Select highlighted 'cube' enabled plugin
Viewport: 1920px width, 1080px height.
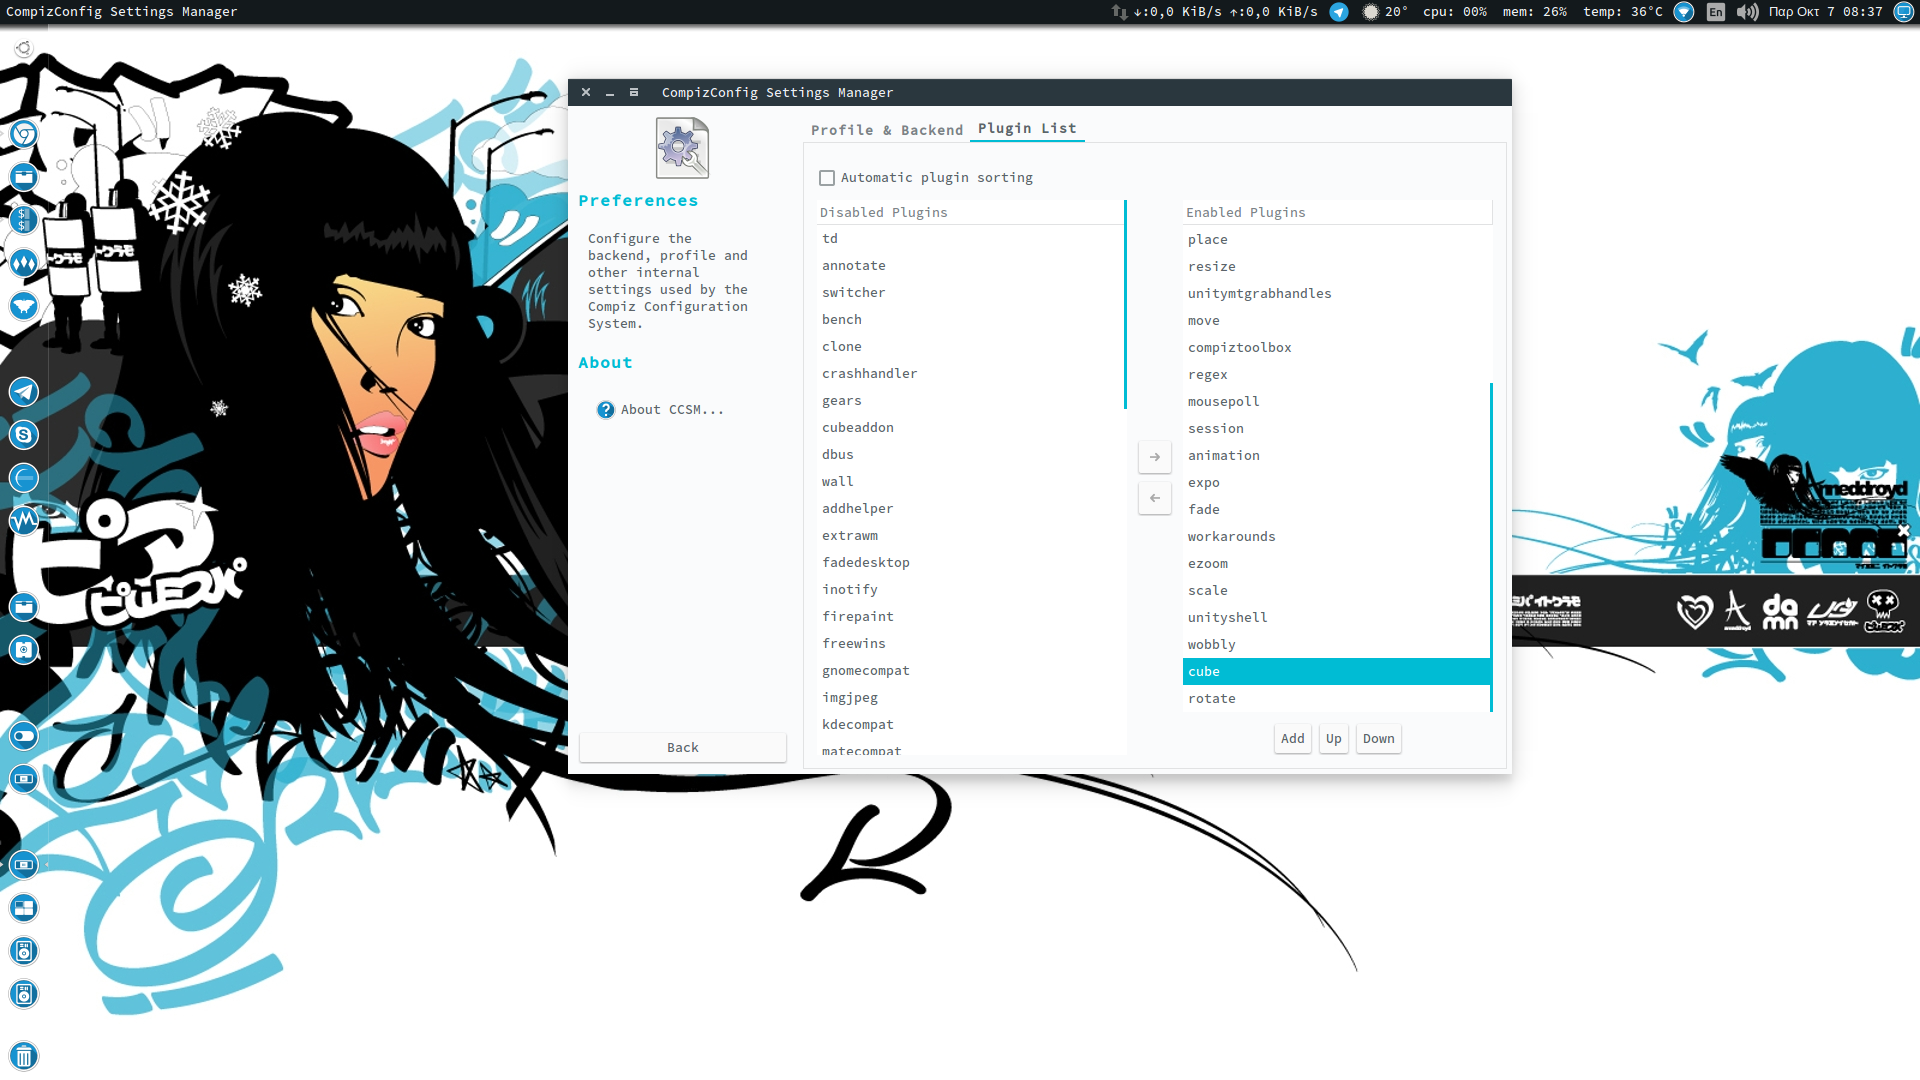tap(1336, 672)
